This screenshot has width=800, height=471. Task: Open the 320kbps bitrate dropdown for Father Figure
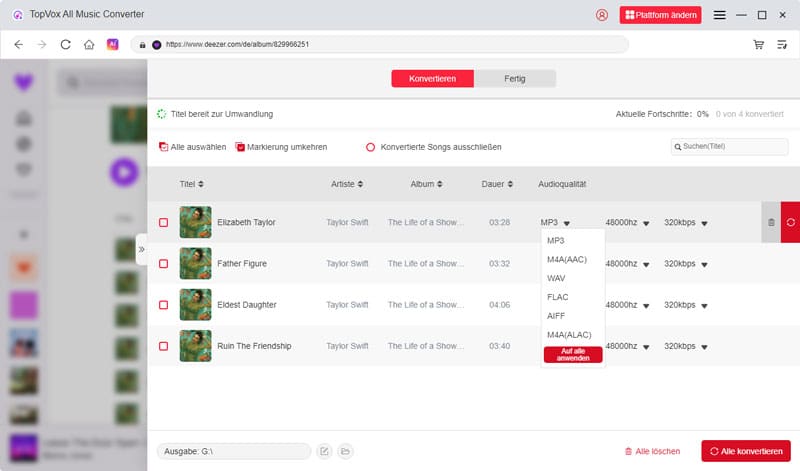[704, 265]
